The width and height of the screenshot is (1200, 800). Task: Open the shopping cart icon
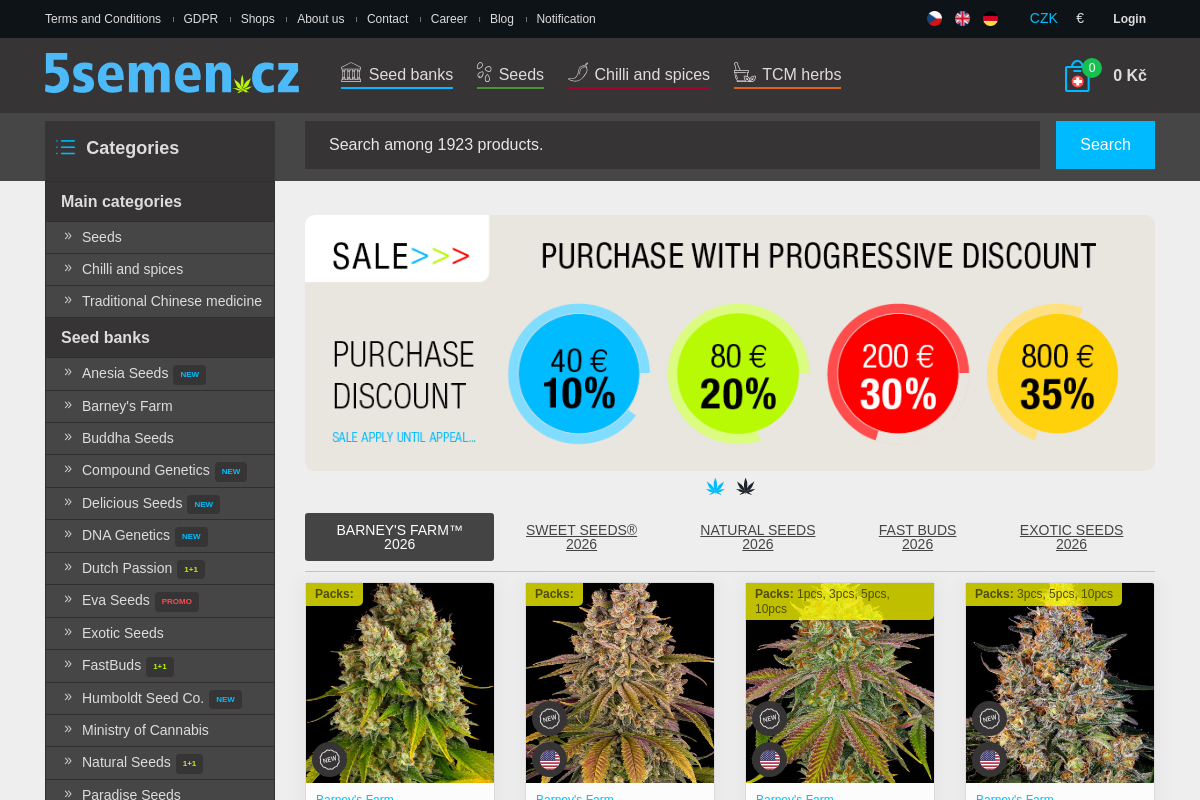click(1077, 76)
